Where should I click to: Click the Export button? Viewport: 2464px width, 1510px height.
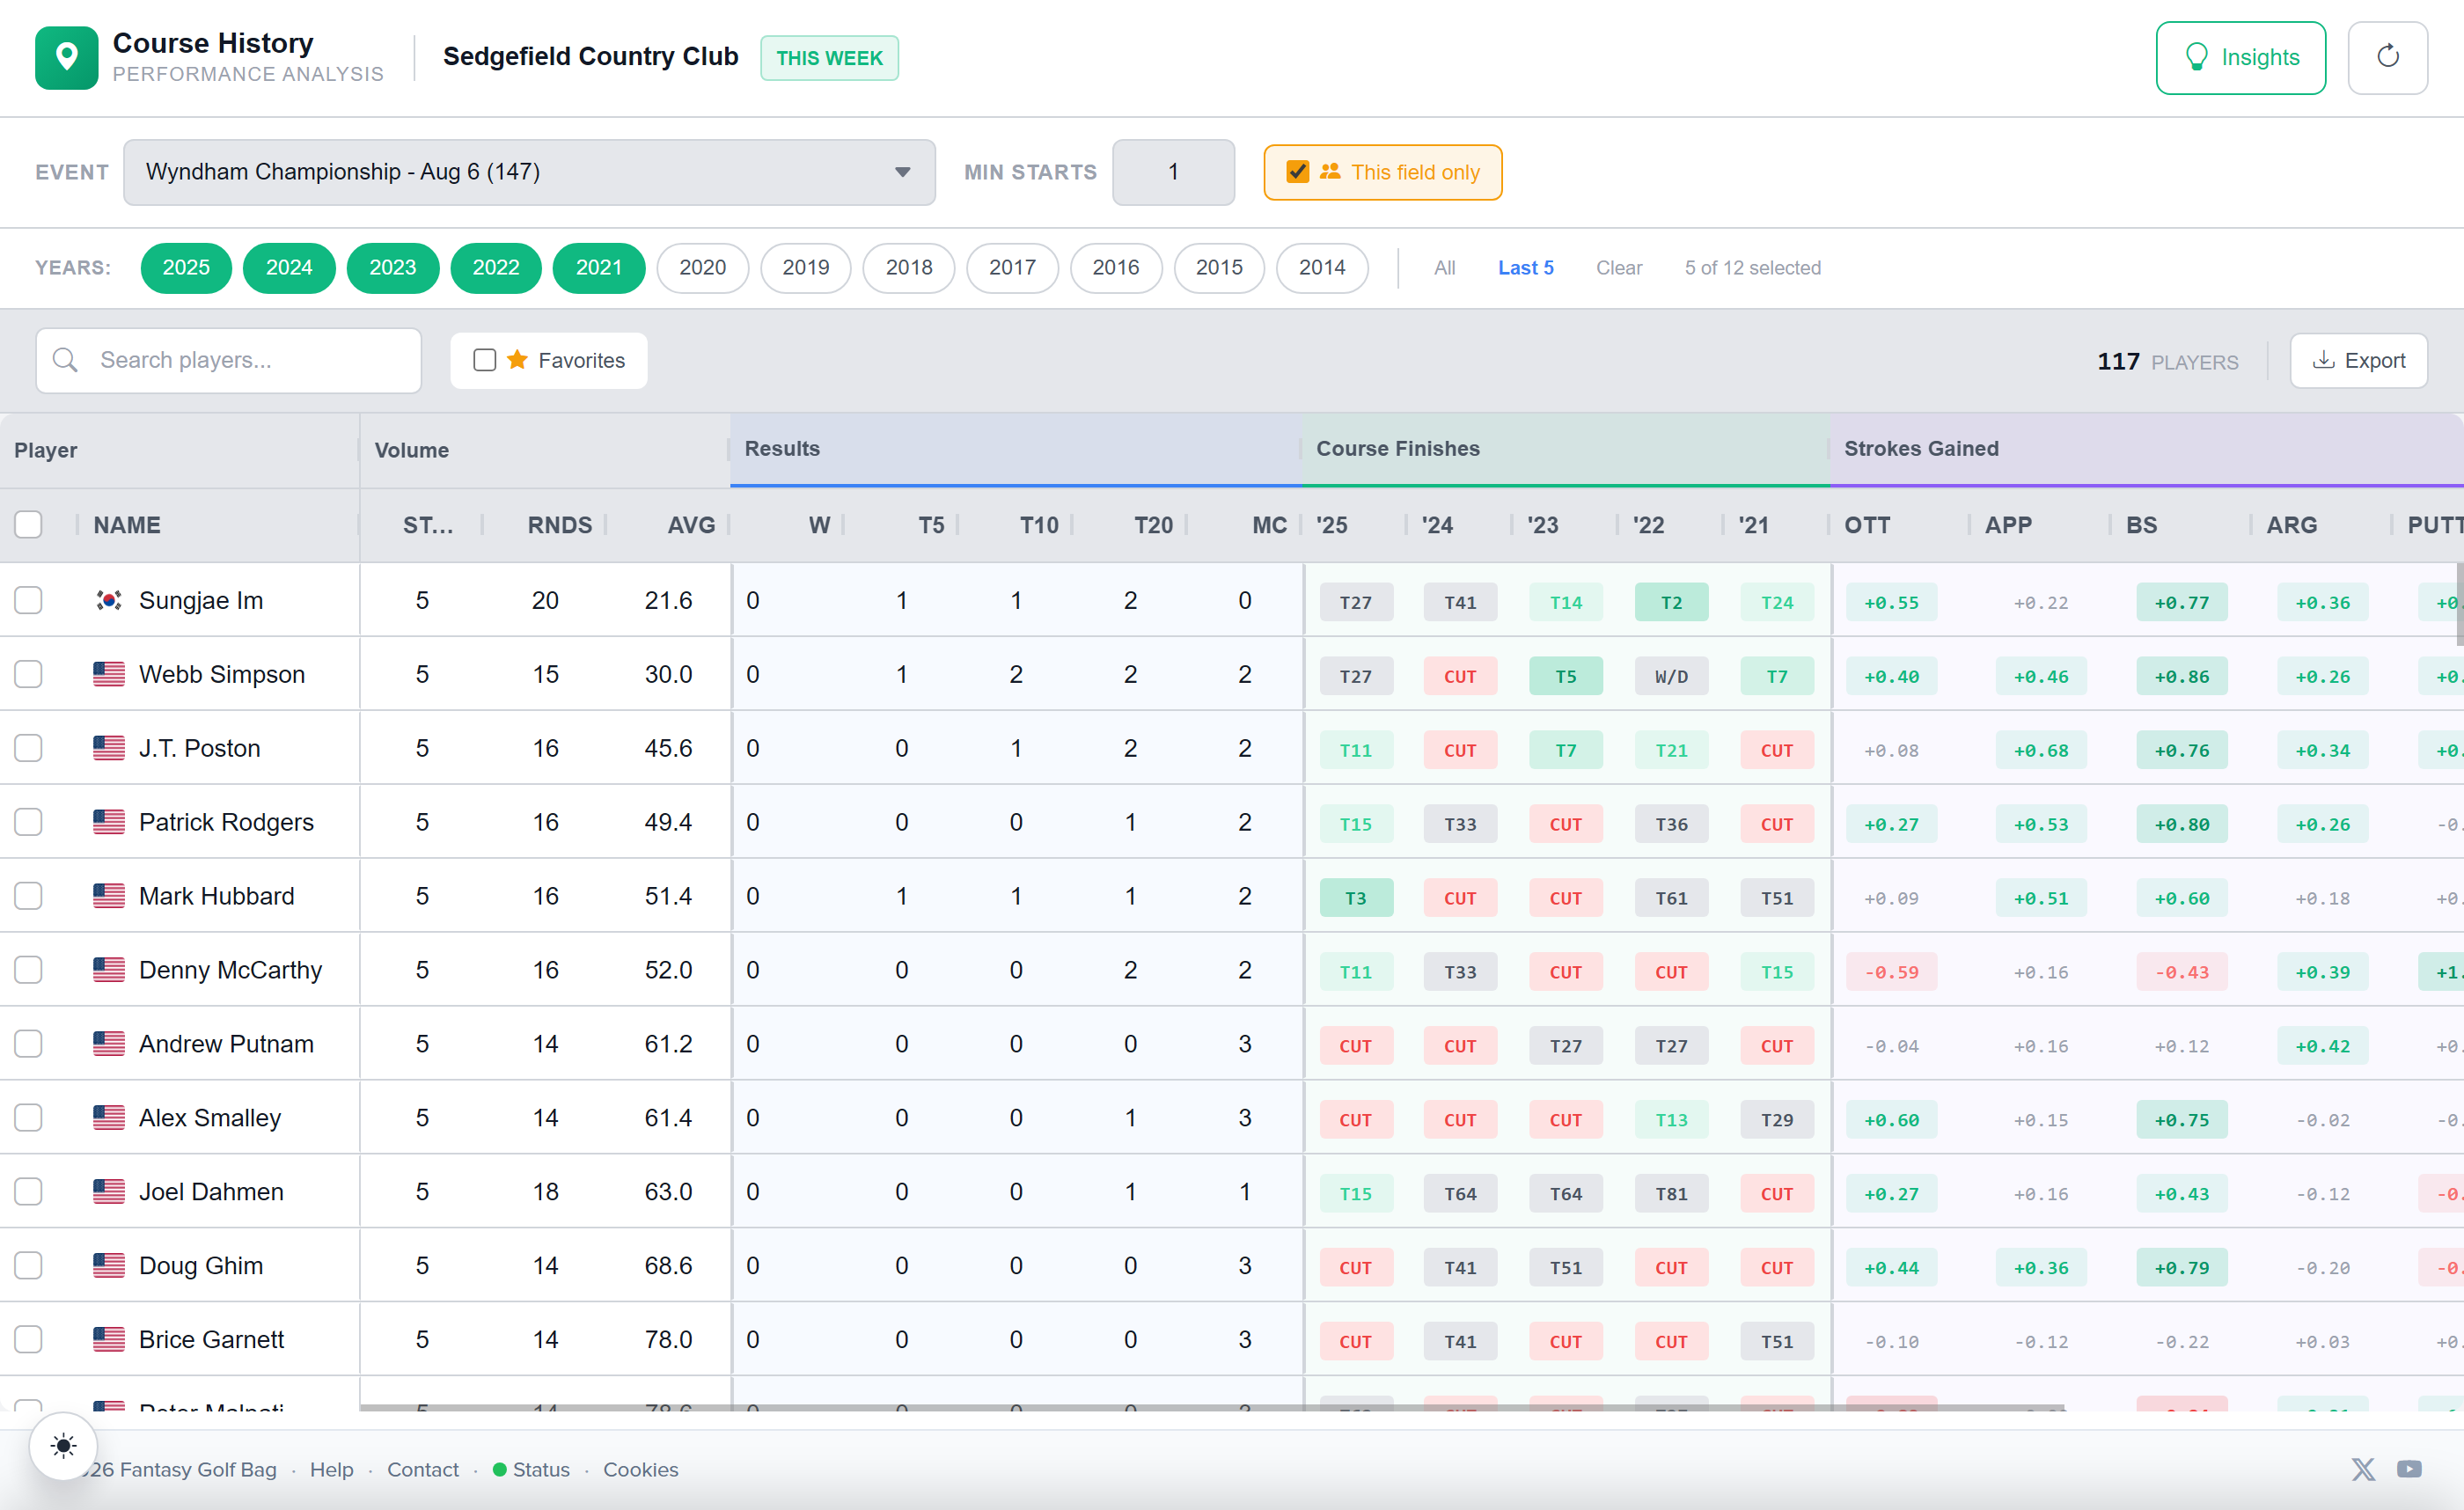2358,360
